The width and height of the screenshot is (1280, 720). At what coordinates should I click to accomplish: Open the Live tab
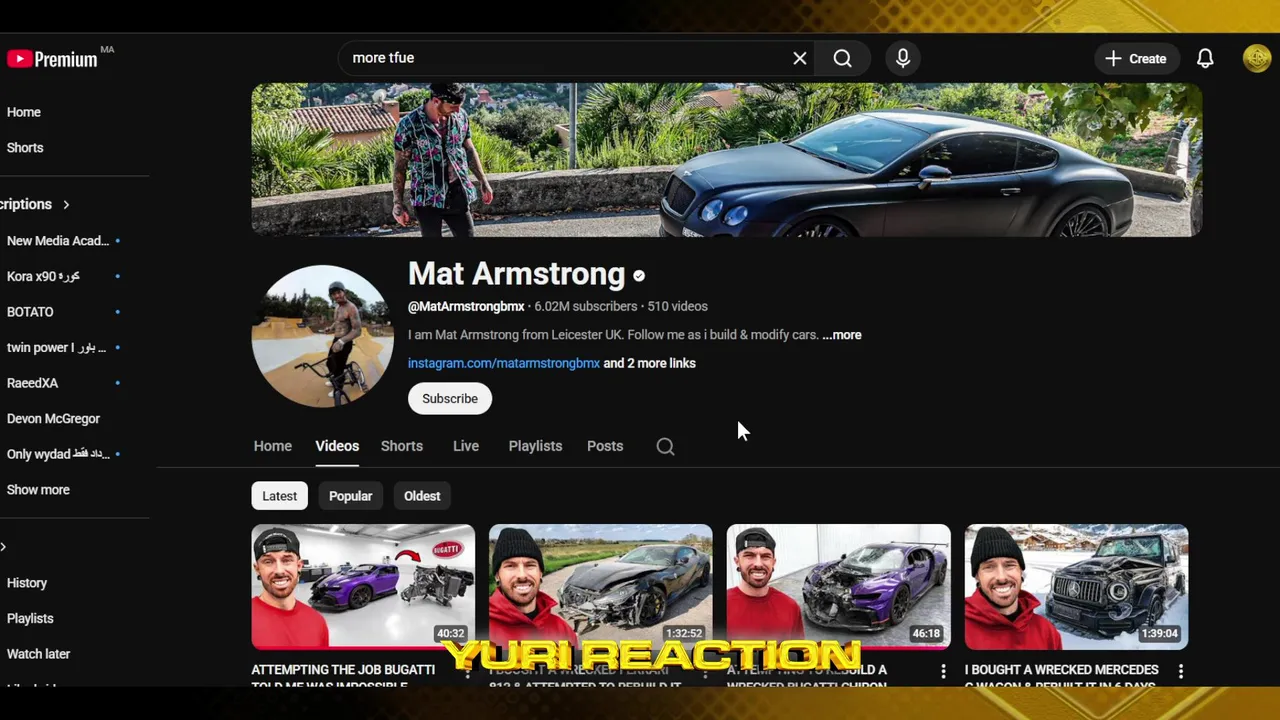tap(466, 446)
